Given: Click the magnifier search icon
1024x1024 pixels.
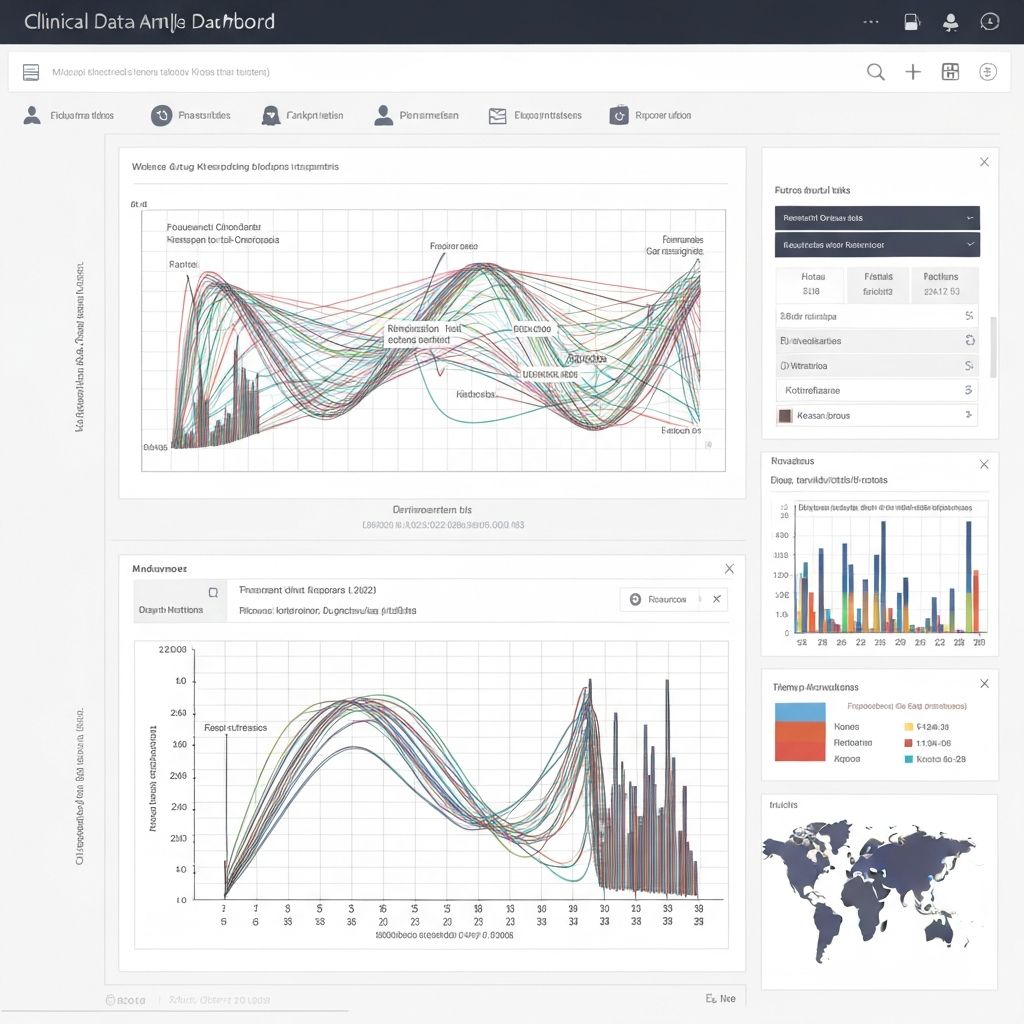Looking at the screenshot, I should 876,72.
